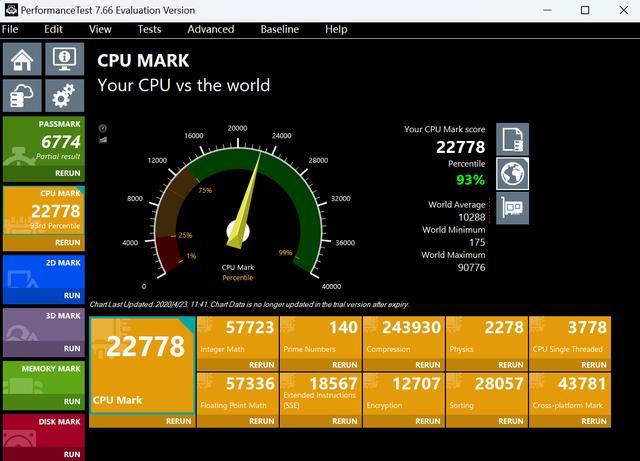640x461 pixels.
Task: Click the small chart icon below help
Action: 103,140
